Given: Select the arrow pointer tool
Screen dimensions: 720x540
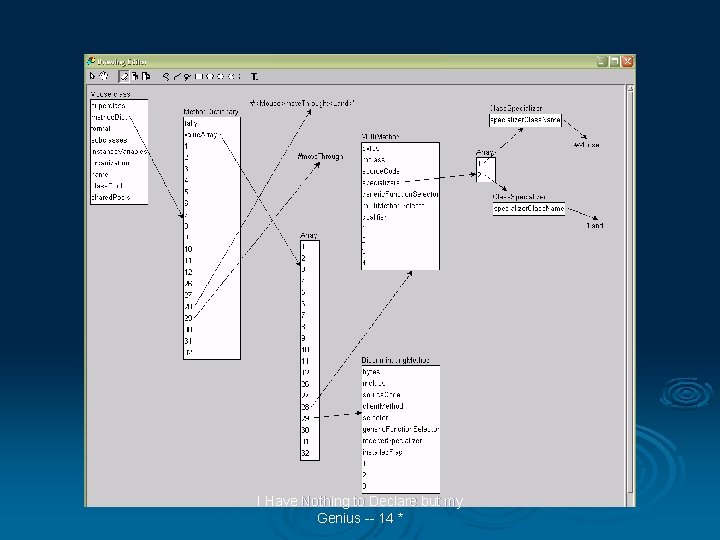Looking at the screenshot, I should pyautogui.click(x=92, y=76).
